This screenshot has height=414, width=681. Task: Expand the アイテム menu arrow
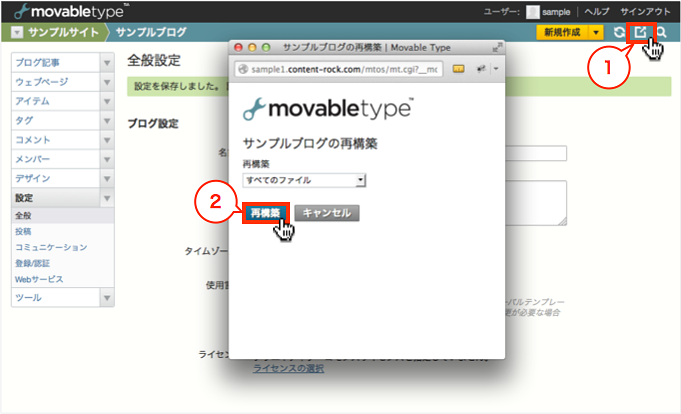pyautogui.click(x=107, y=101)
